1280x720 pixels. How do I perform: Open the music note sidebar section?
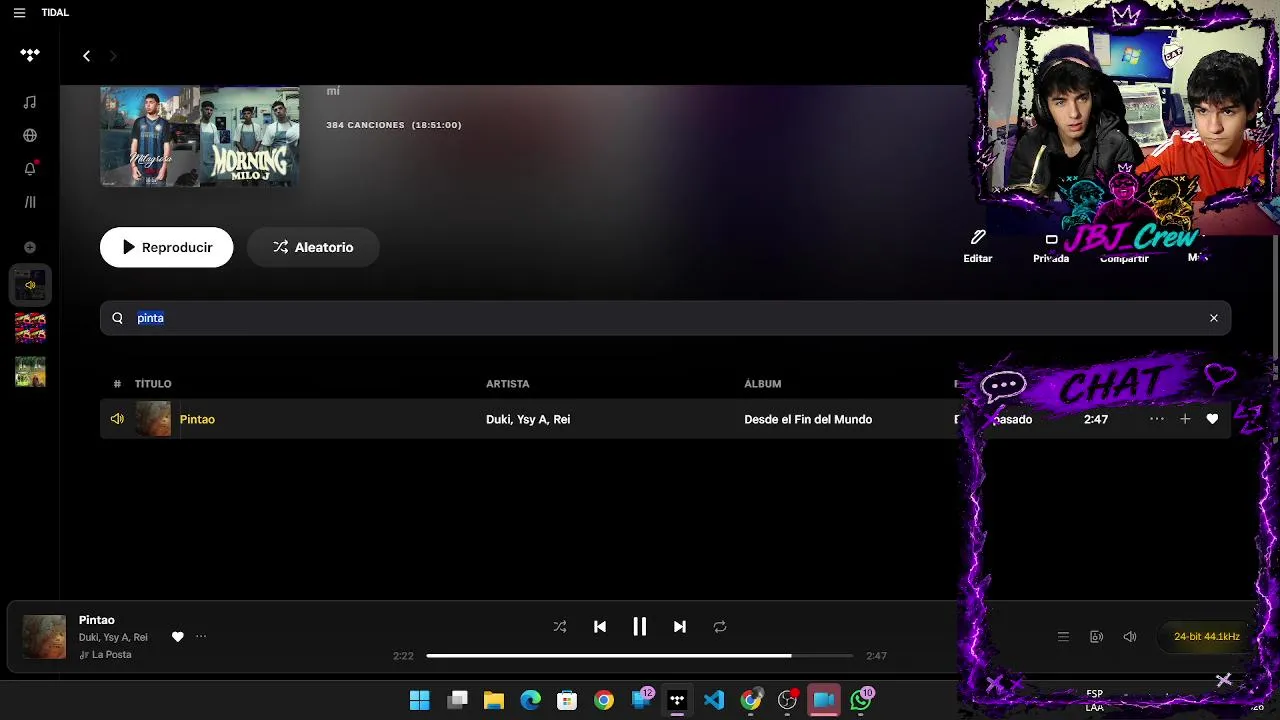click(x=30, y=102)
